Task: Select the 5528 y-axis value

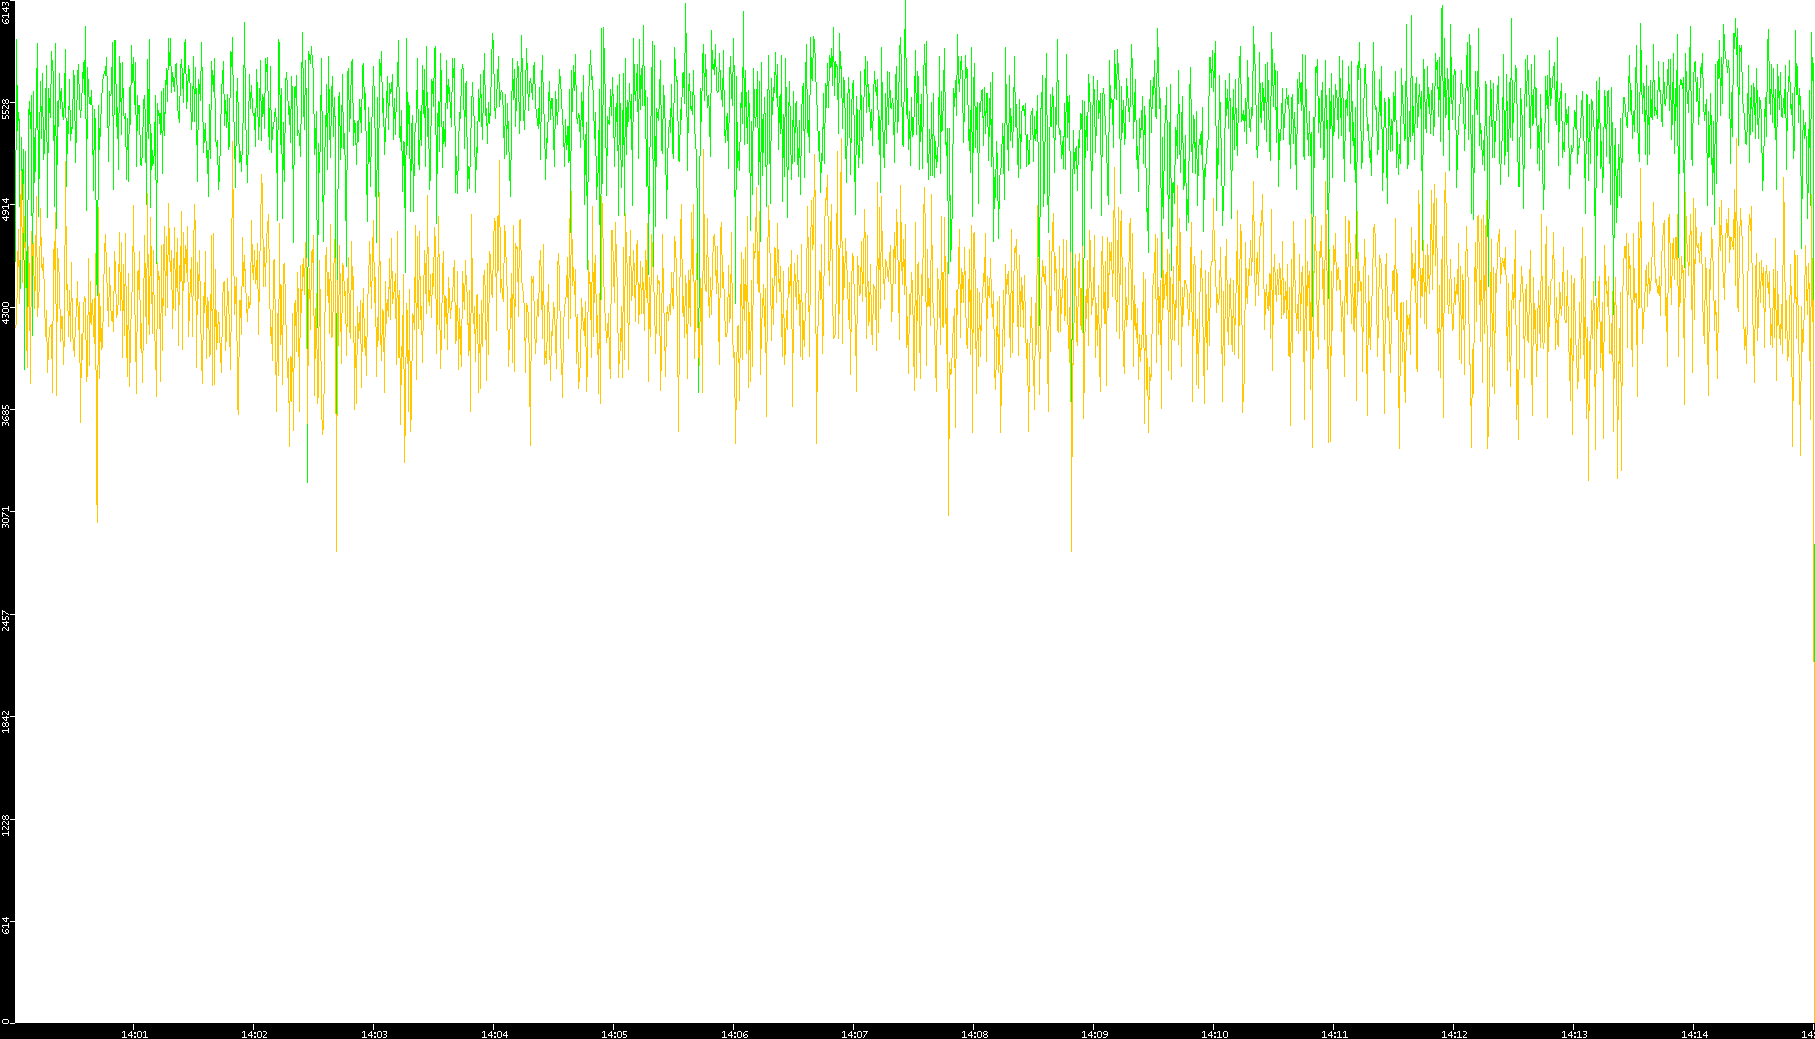Action: coord(7,109)
